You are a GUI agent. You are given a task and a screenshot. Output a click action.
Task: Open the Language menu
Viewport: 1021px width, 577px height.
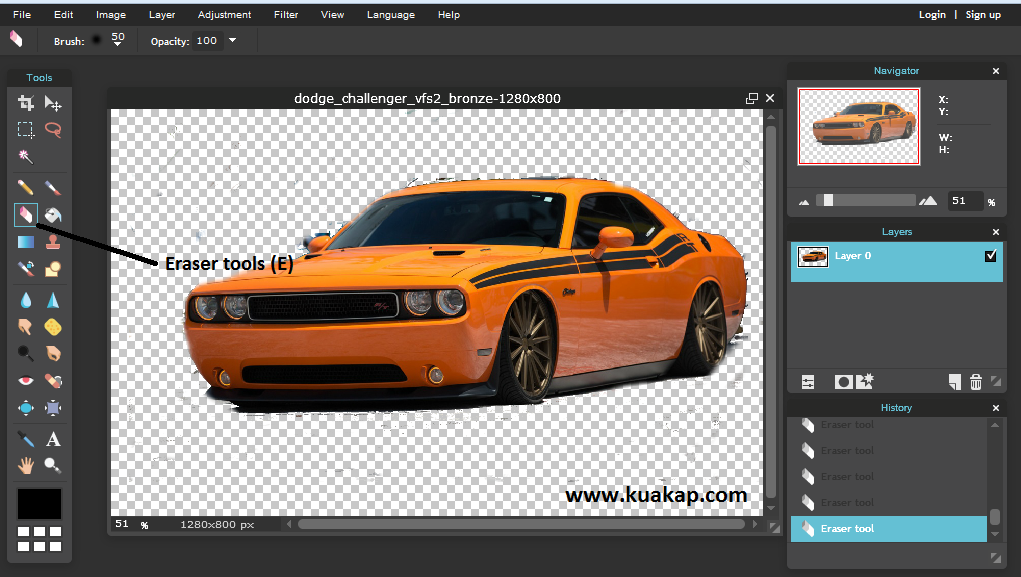(391, 14)
